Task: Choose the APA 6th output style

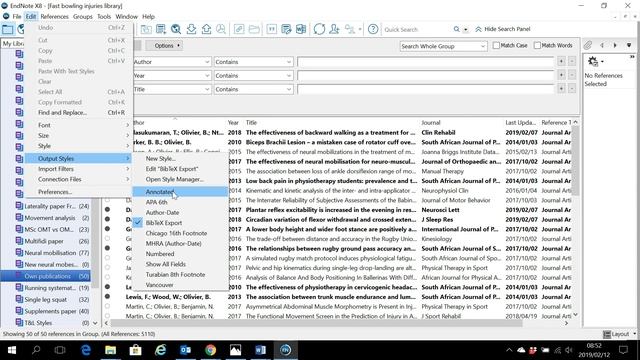Action: (x=180, y=202)
